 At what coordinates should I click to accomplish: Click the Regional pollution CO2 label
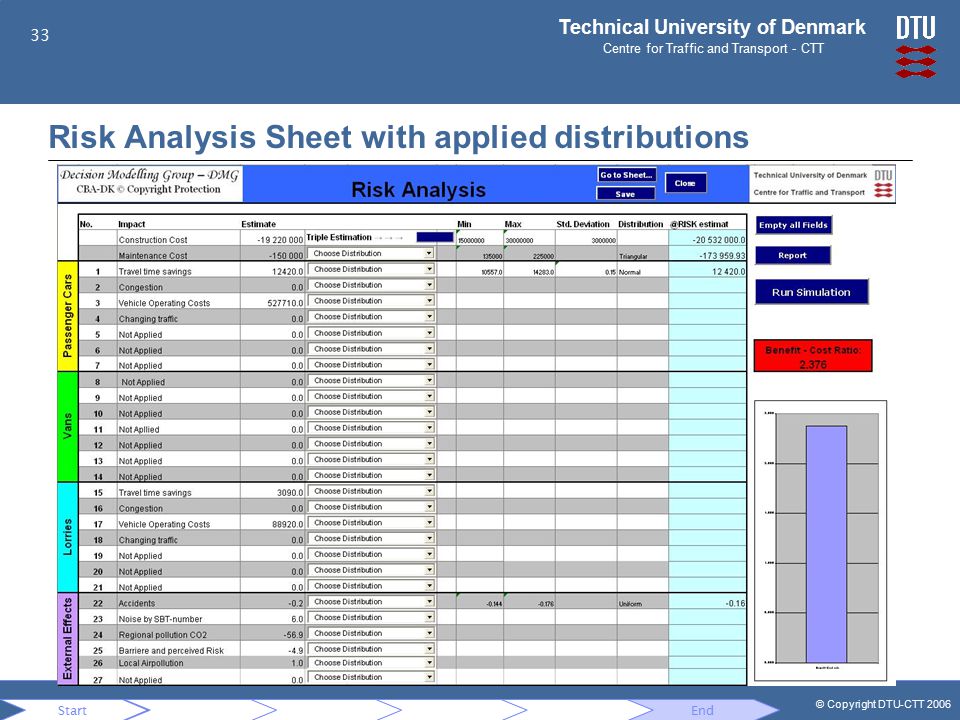pos(163,636)
